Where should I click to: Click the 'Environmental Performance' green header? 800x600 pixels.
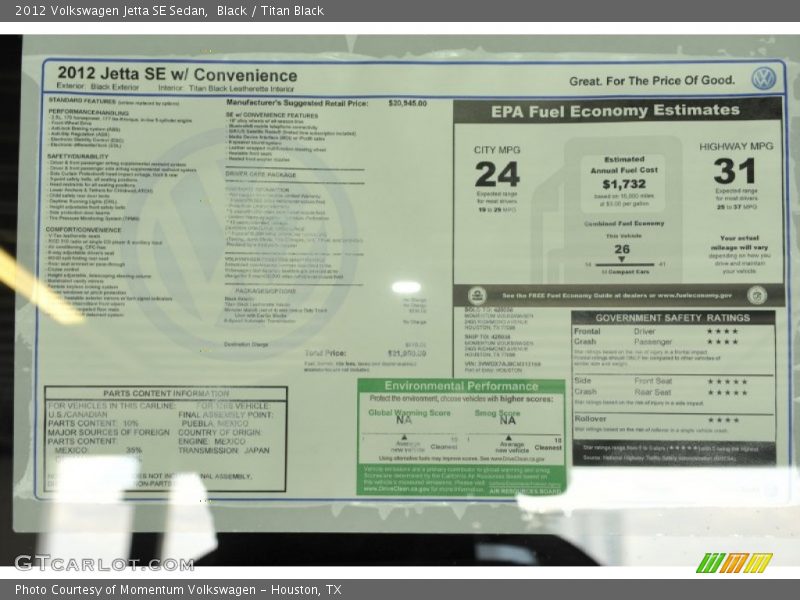coord(461,386)
